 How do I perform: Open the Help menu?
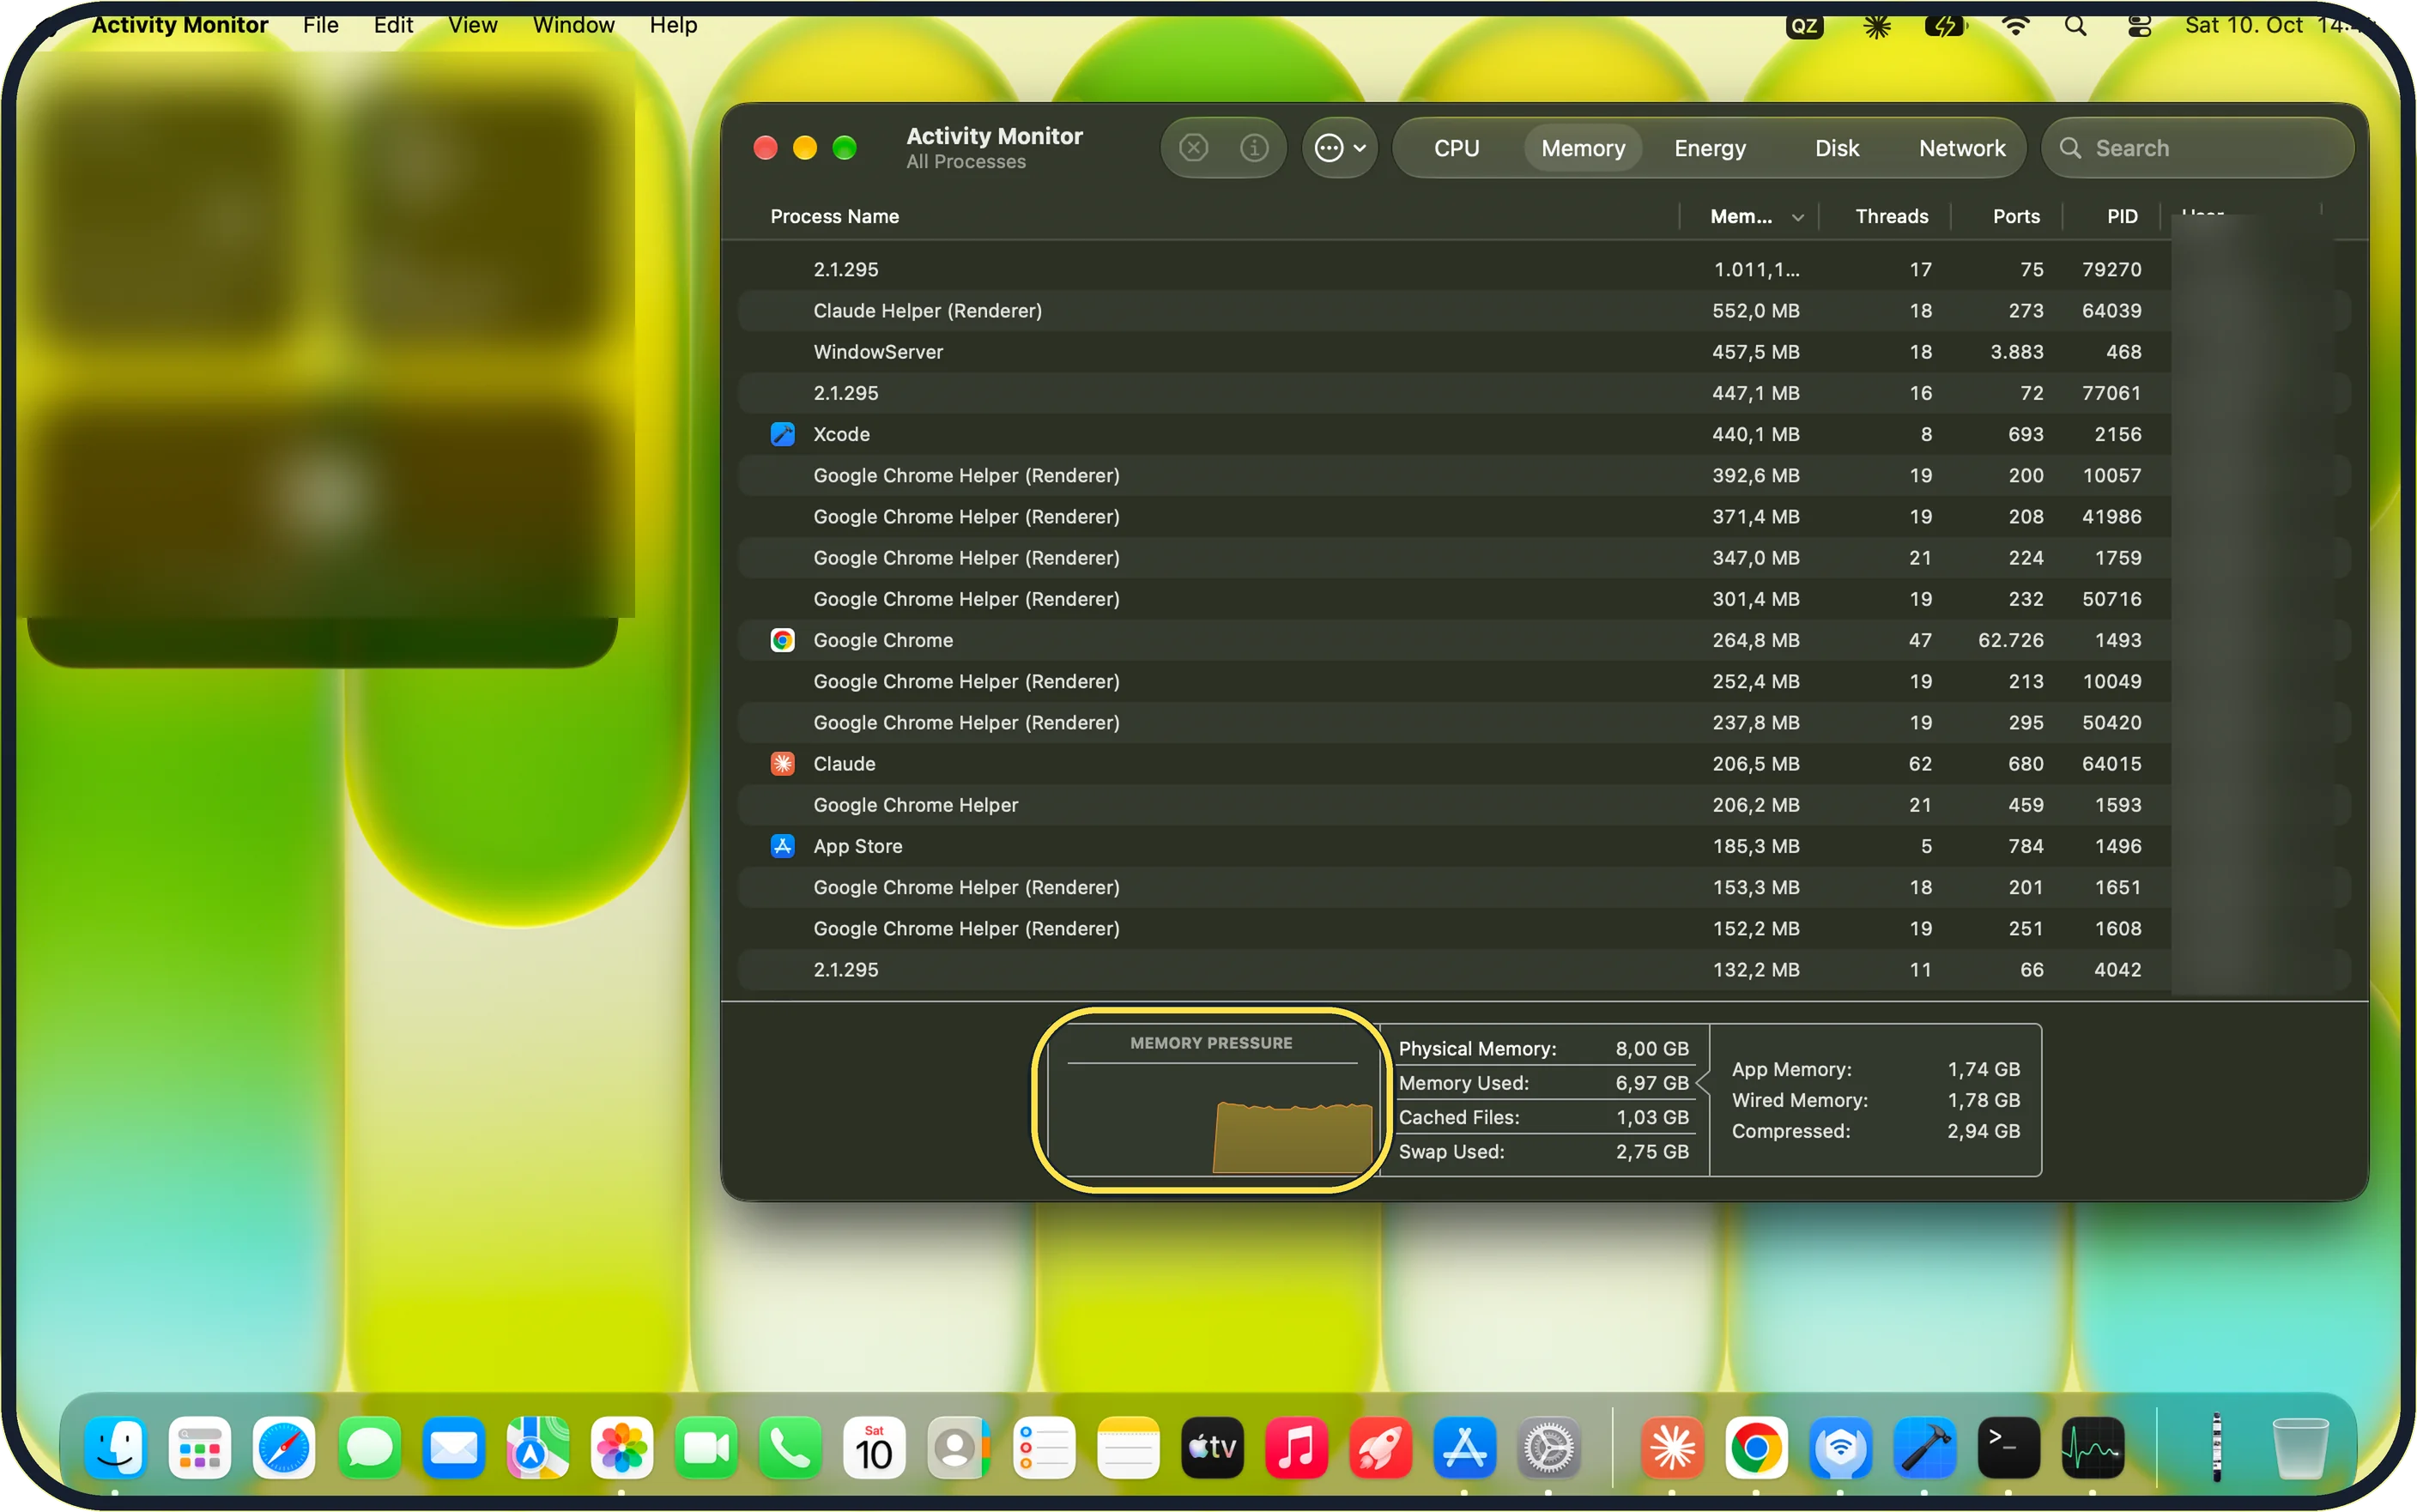click(x=673, y=25)
